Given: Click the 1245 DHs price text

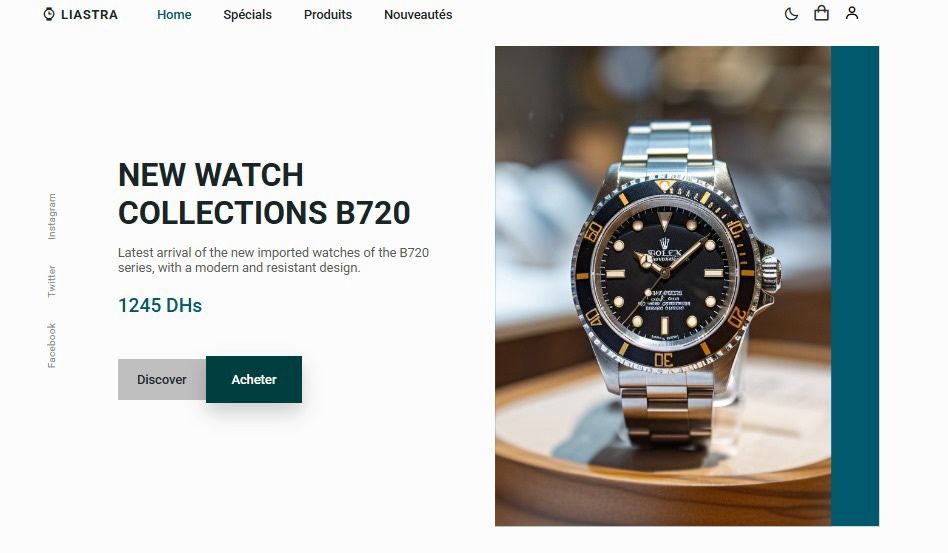Looking at the screenshot, I should pos(160,306).
